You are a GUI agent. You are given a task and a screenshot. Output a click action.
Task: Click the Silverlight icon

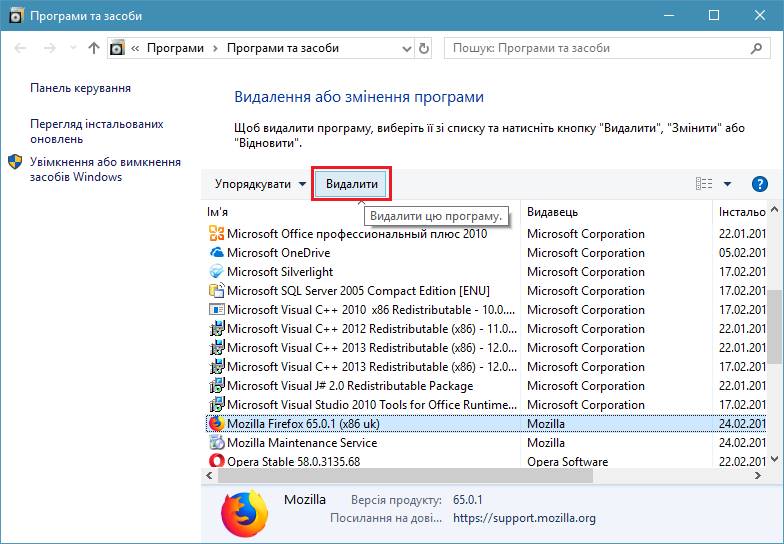point(216,272)
